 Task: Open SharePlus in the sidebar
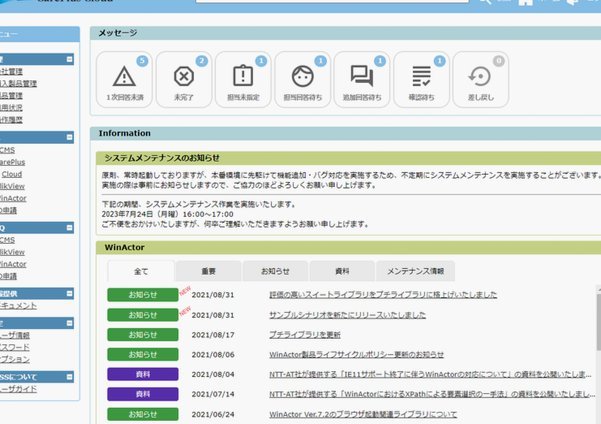coord(12,162)
